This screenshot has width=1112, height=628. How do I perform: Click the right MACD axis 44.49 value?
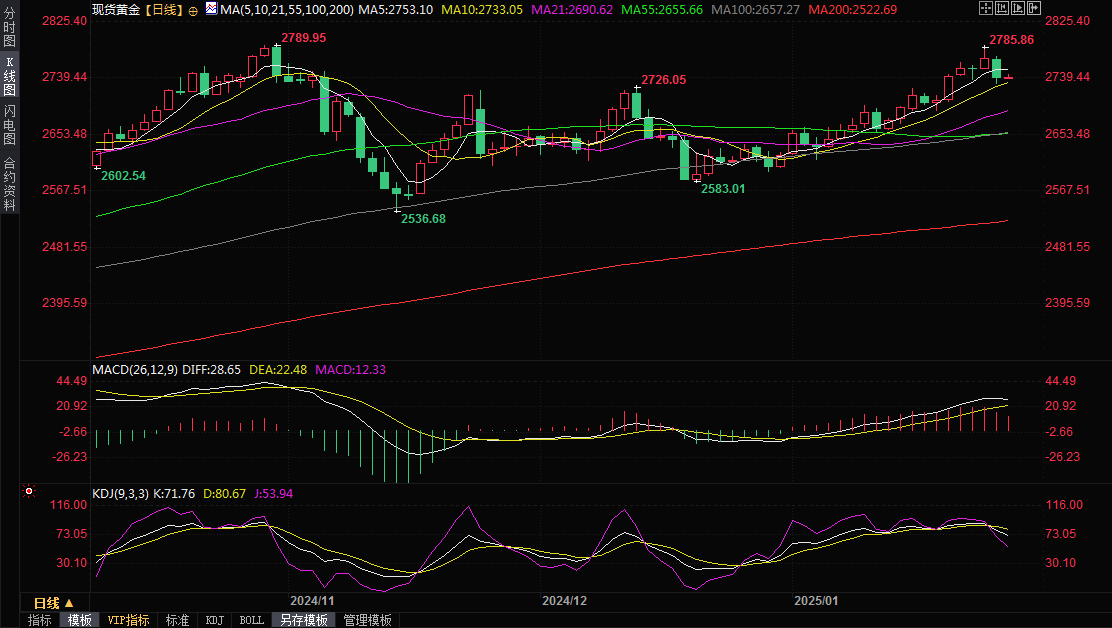1060,381
